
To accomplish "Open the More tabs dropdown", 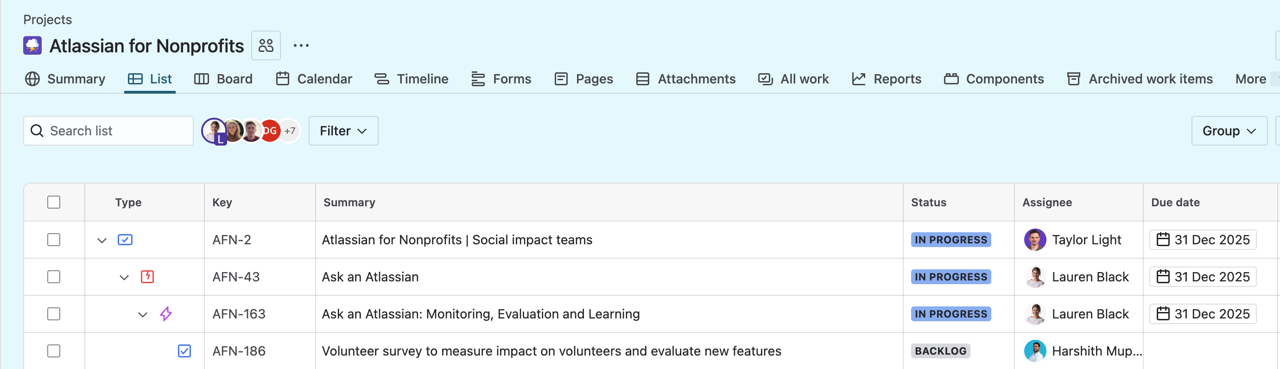I will coord(1256,79).
